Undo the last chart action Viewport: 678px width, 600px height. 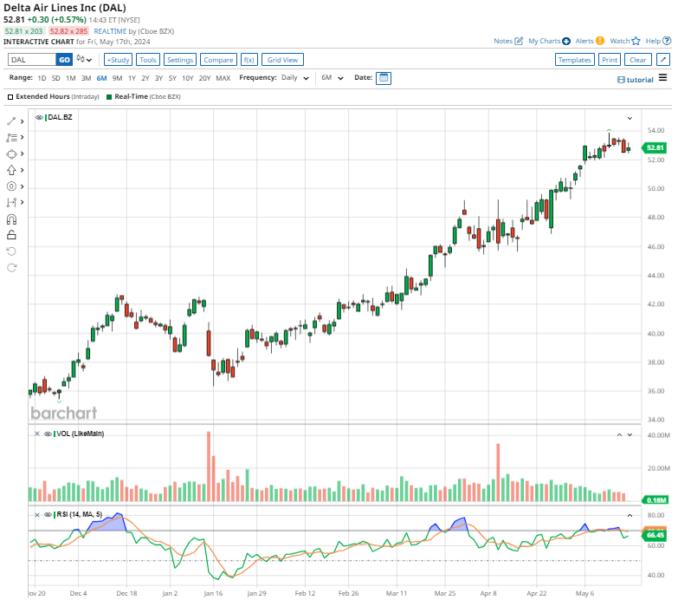11,251
